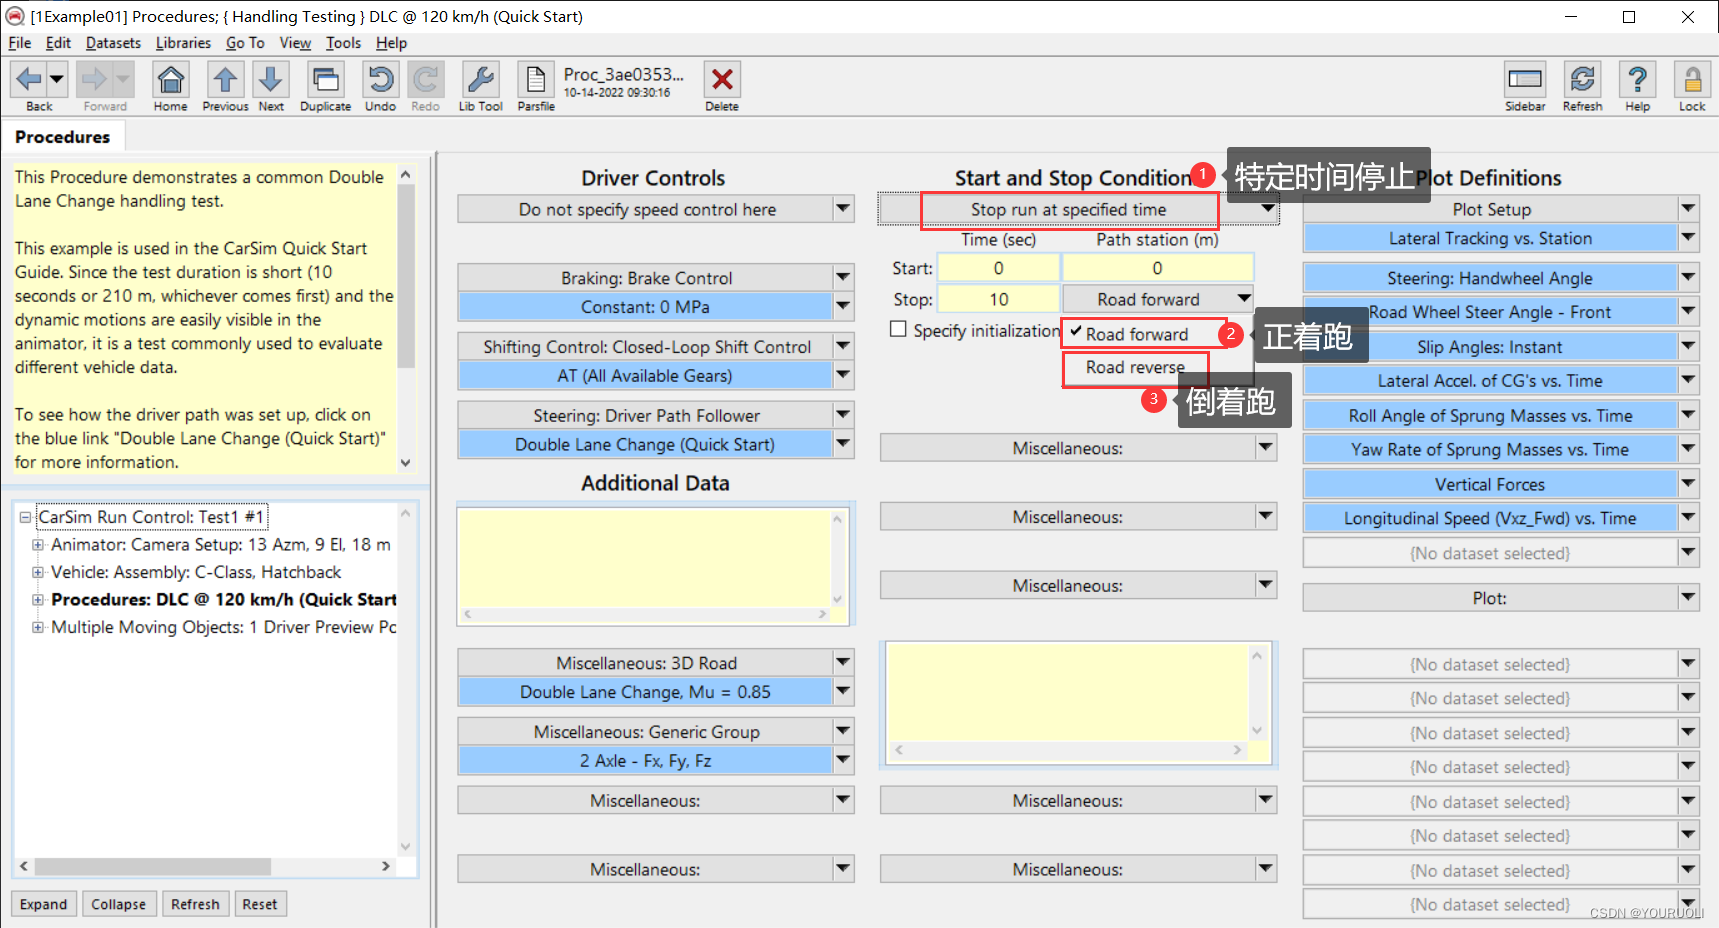The image size is (1719, 928).
Task: View the Parsfile document icon
Action: coord(536,79)
